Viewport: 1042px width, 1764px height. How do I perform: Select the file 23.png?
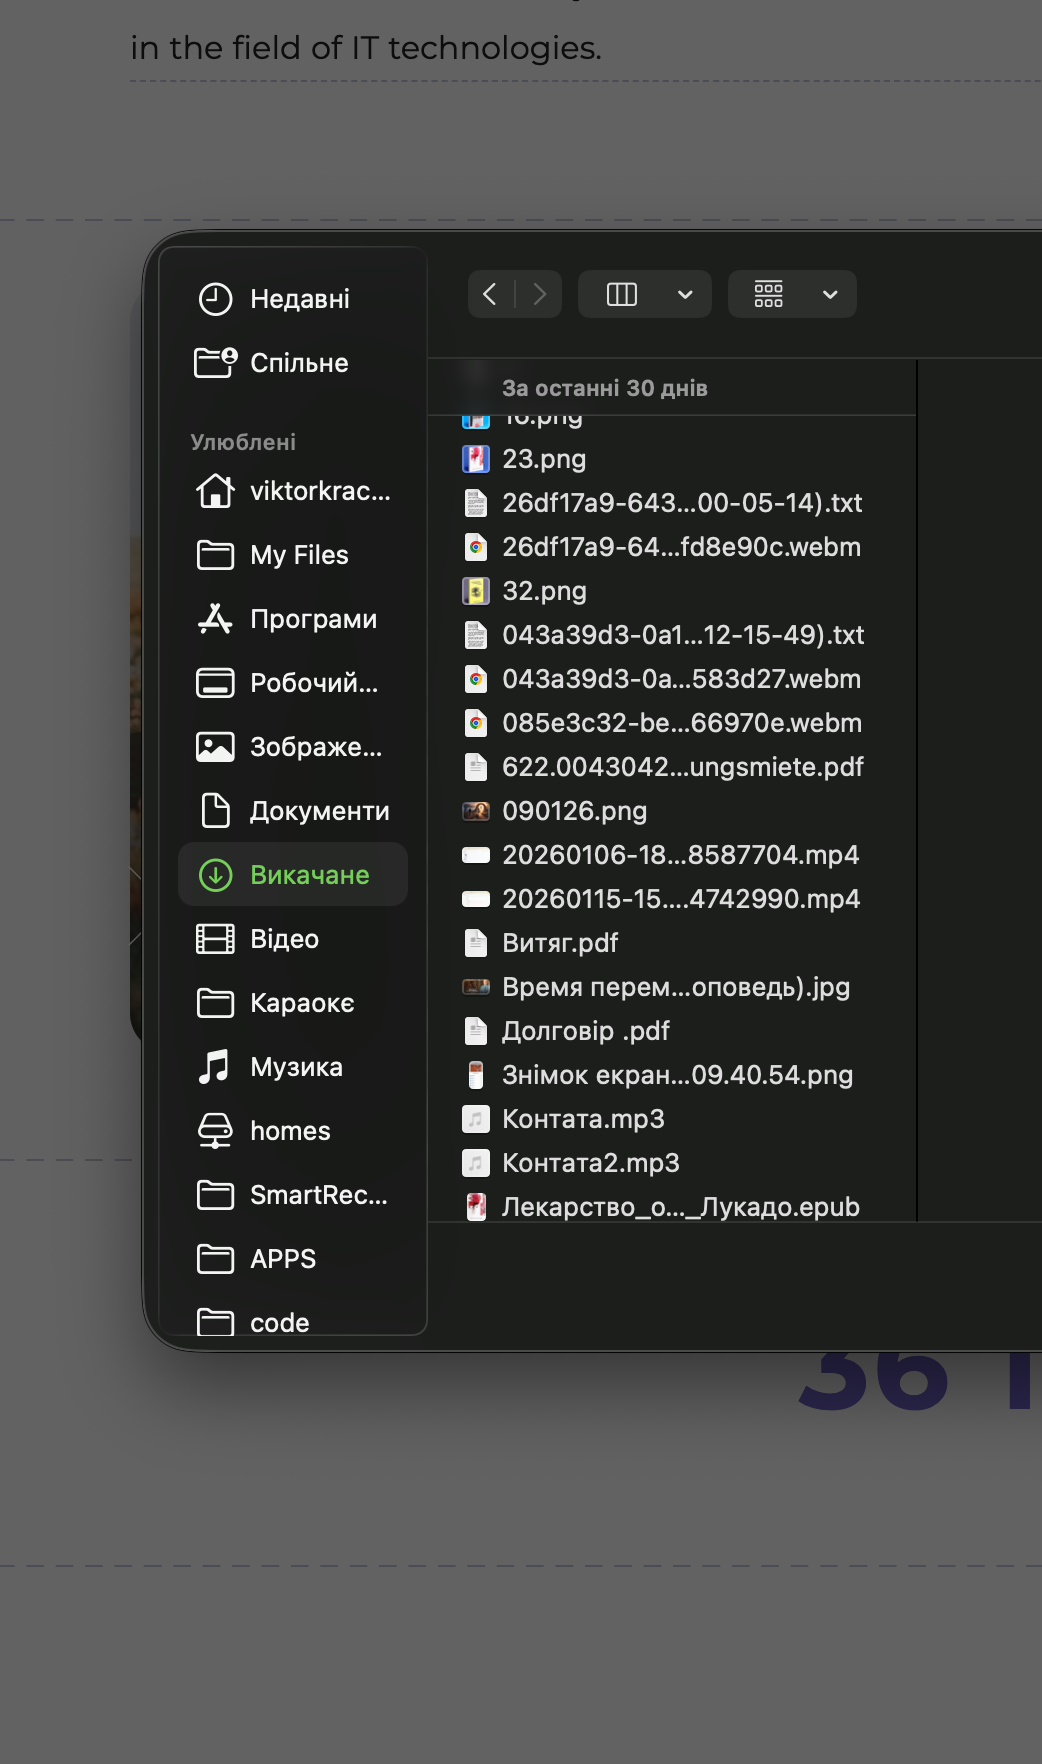(543, 459)
